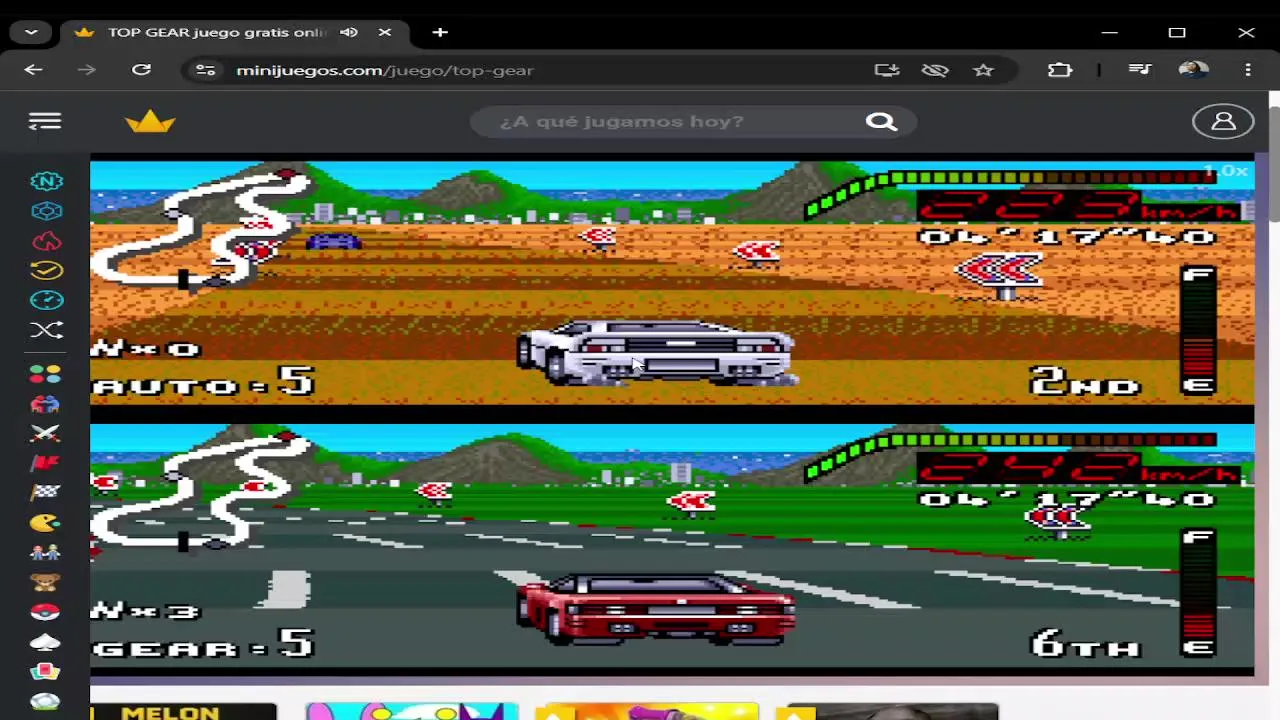Click the 1.0x speed indicator in game
Image resolution: width=1280 pixels, height=720 pixels.
(x=1226, y=171)
